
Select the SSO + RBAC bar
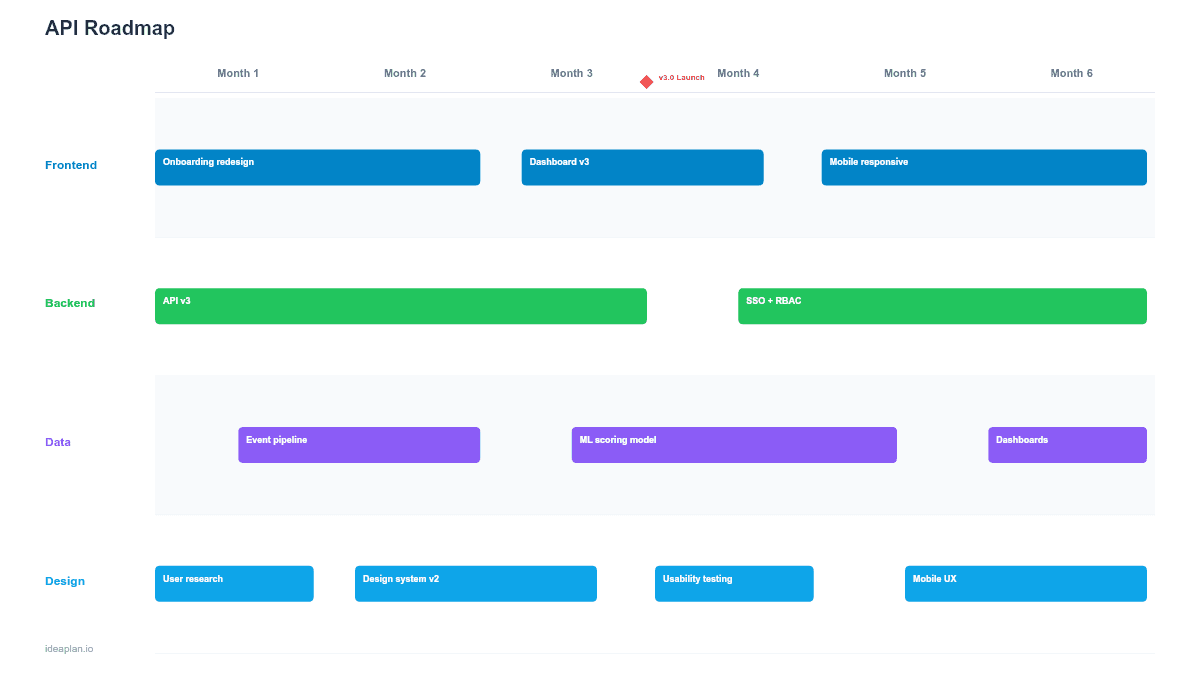coord(941,306)
